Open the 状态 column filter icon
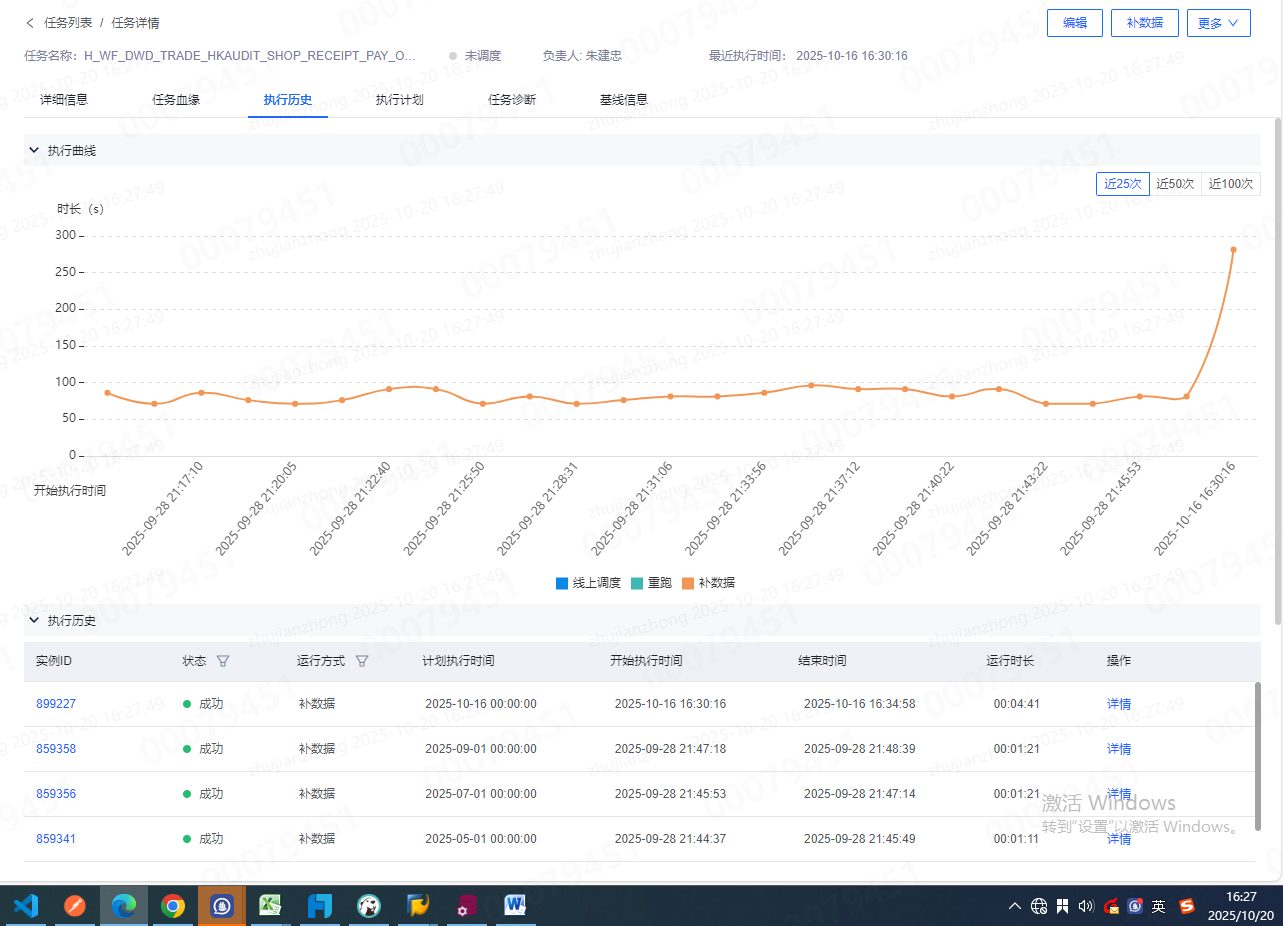Viewport: 1283px width, 926px height. [x=223, y=661]
